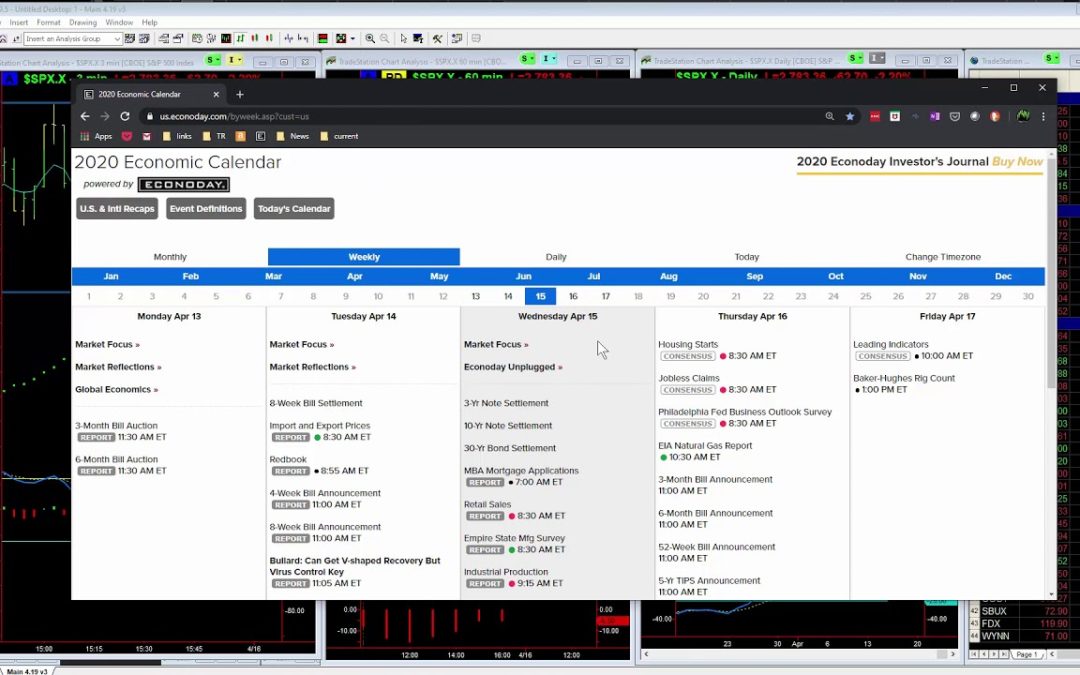
Task: Click the U.S. & Intl Recaps button
Action: click(117, 209)
